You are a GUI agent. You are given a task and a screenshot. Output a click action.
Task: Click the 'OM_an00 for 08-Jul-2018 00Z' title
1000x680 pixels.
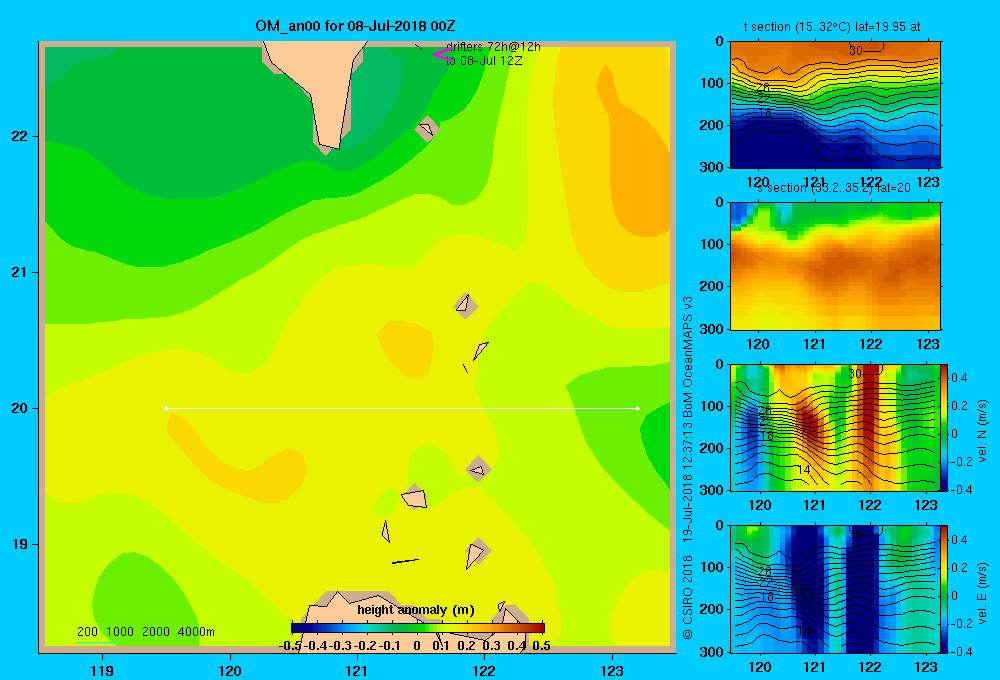tap(355, 26)
